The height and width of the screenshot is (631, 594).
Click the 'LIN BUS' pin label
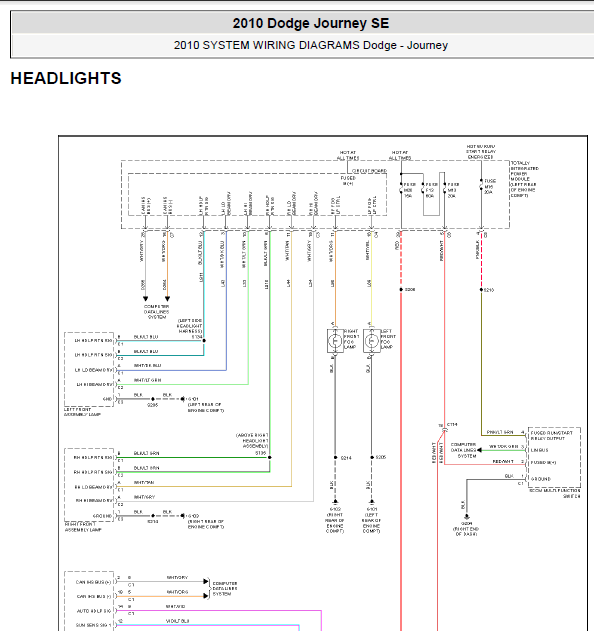pos(539,450)
